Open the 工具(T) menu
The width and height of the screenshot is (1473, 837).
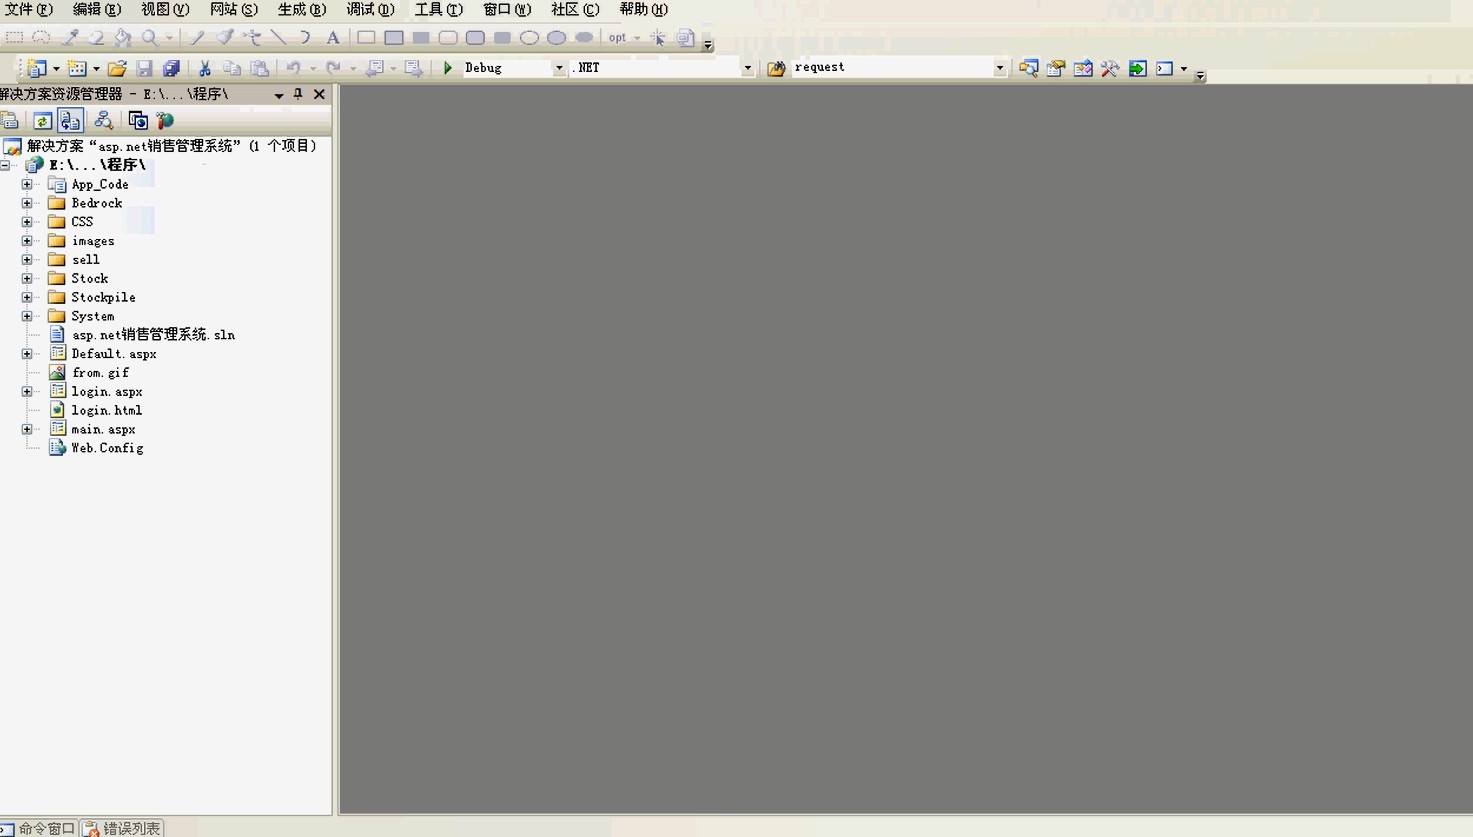pyautogui.click(x=438, y=9)
